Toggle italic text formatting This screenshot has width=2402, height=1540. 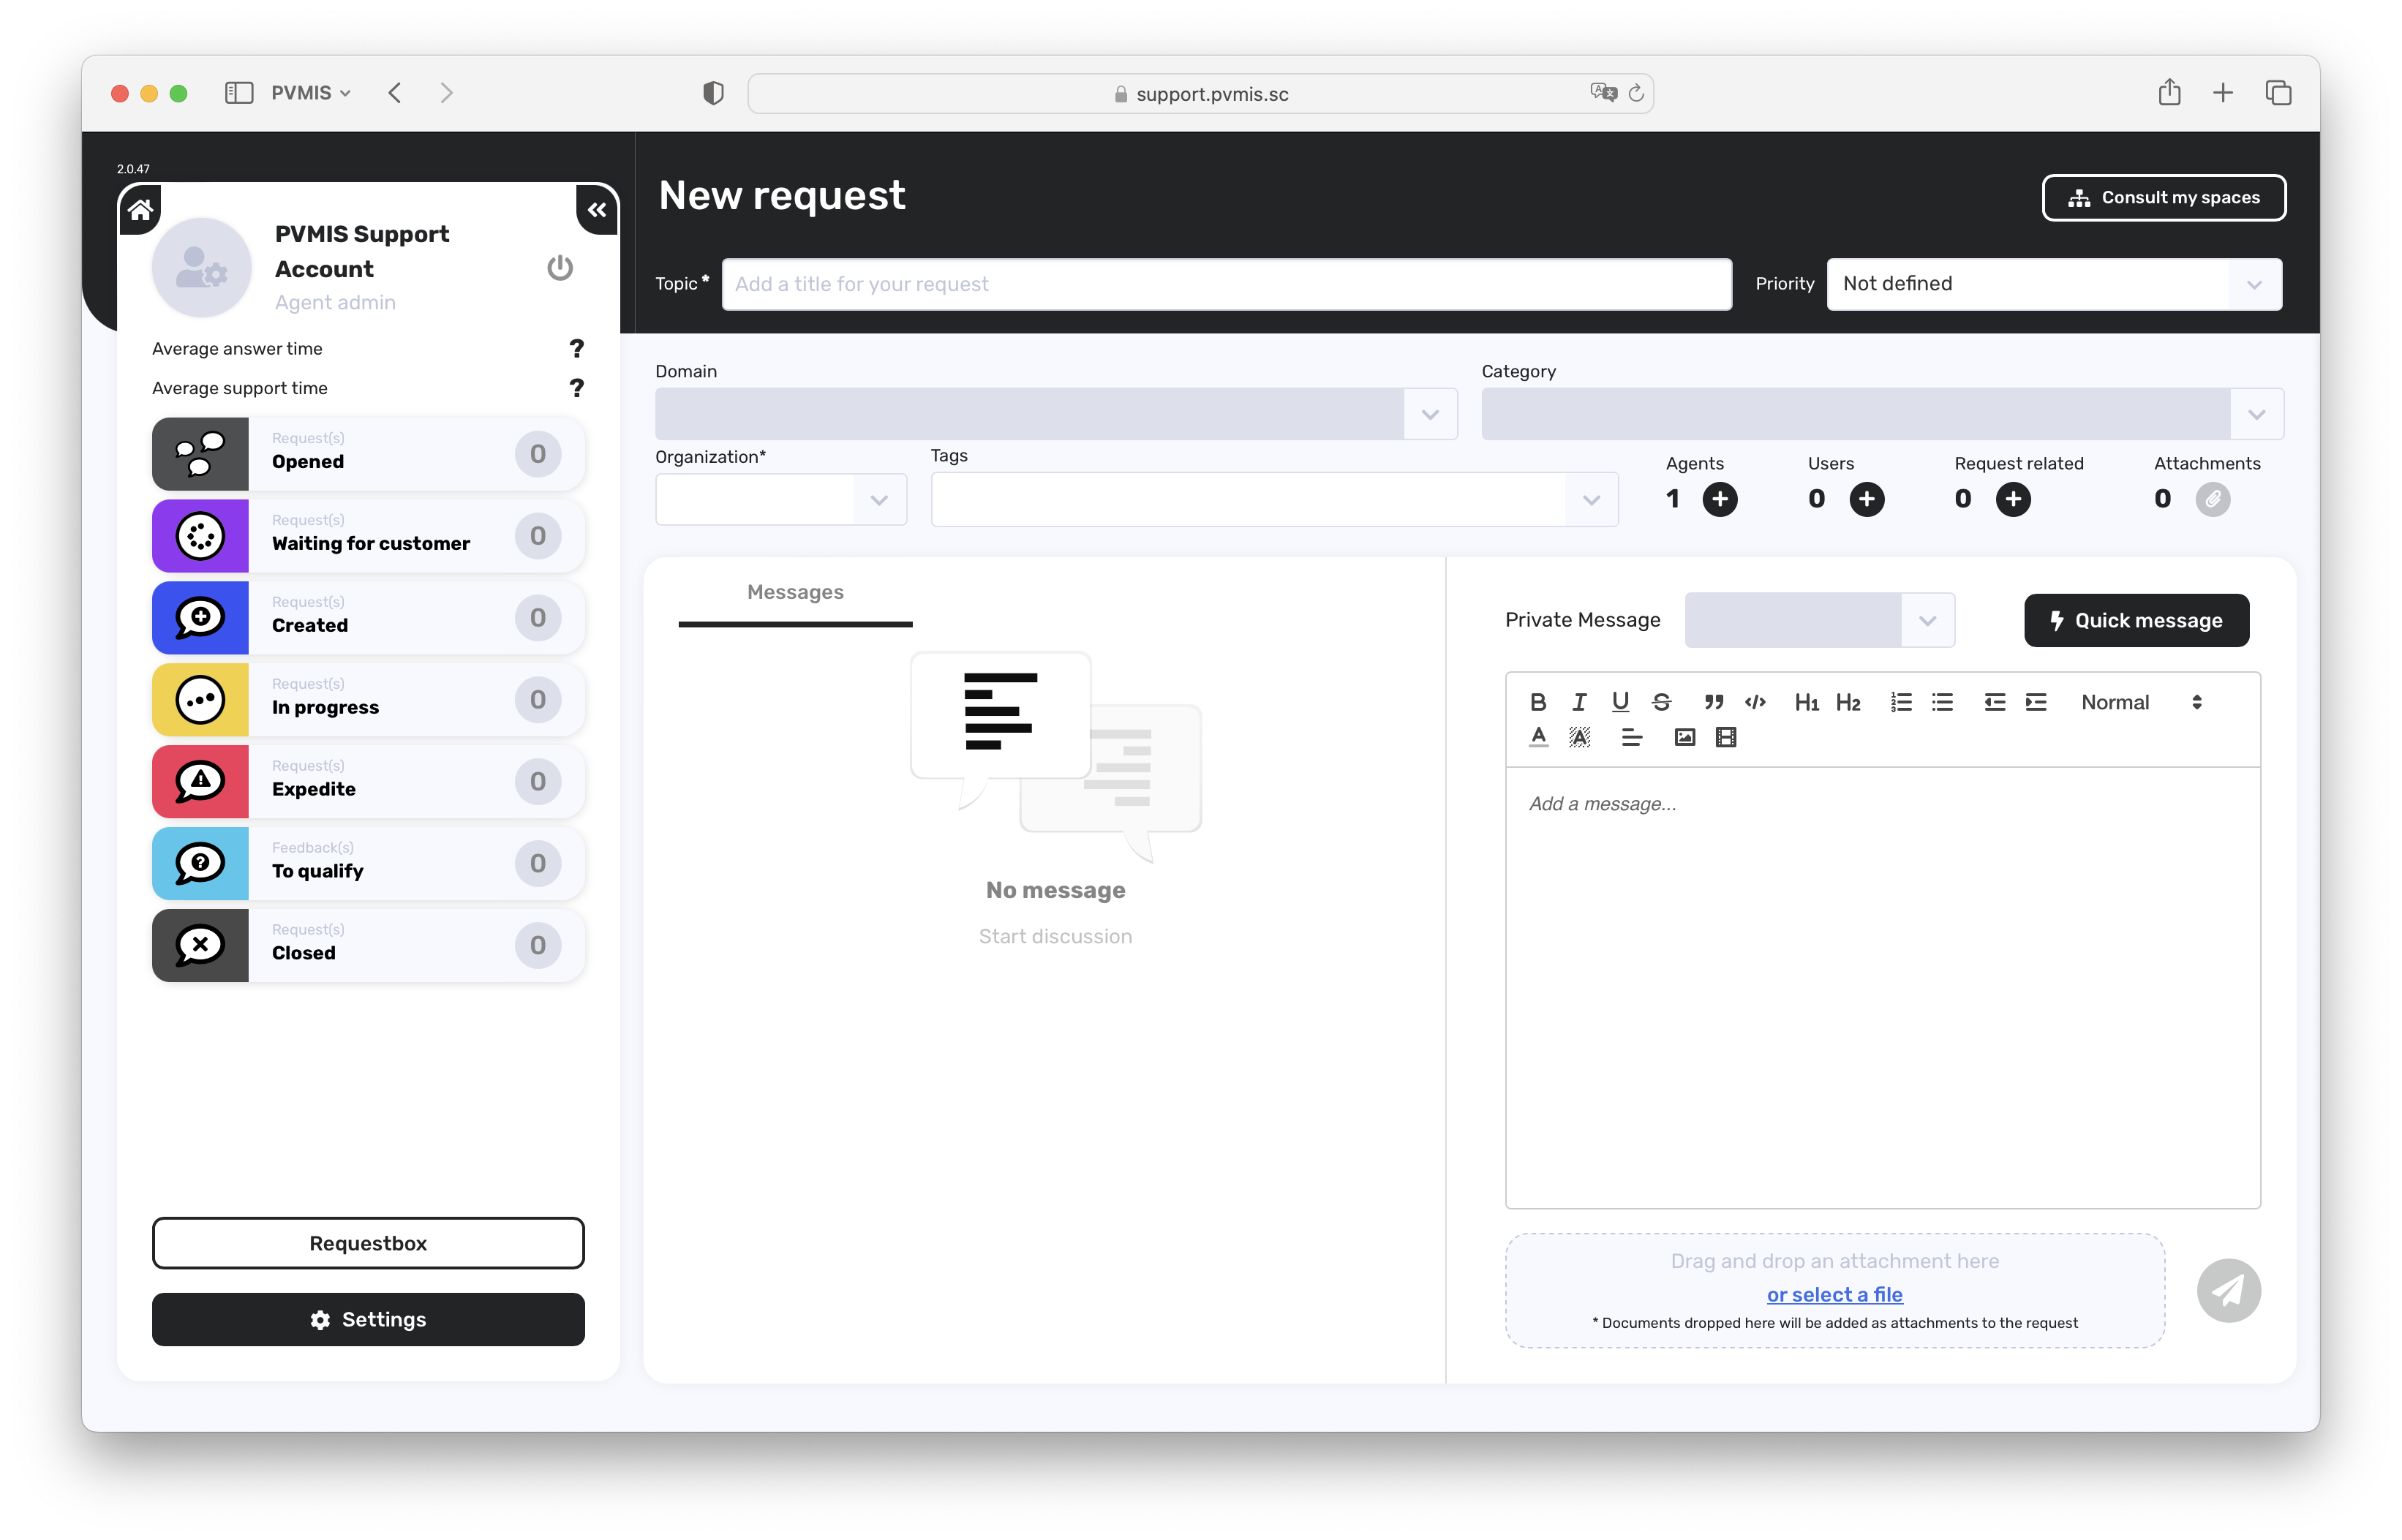pyautogui.click(x=1579, y=702)
